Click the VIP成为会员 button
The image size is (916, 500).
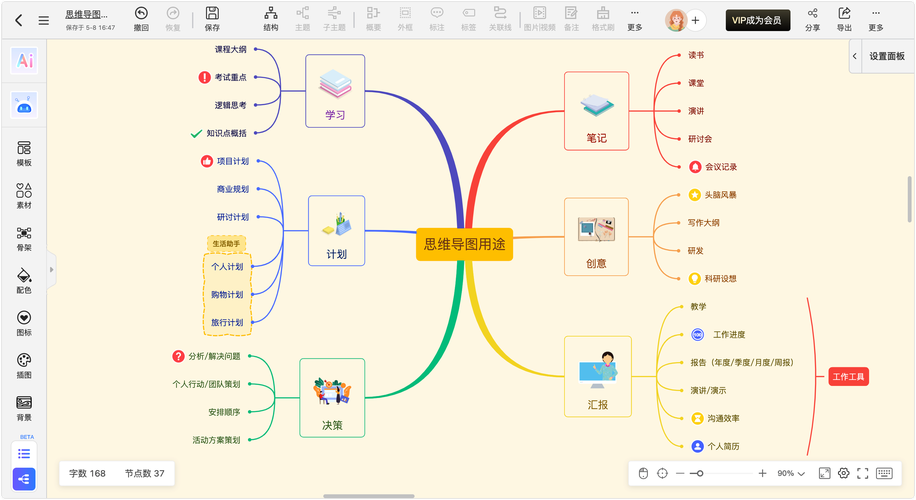point(757,20)
